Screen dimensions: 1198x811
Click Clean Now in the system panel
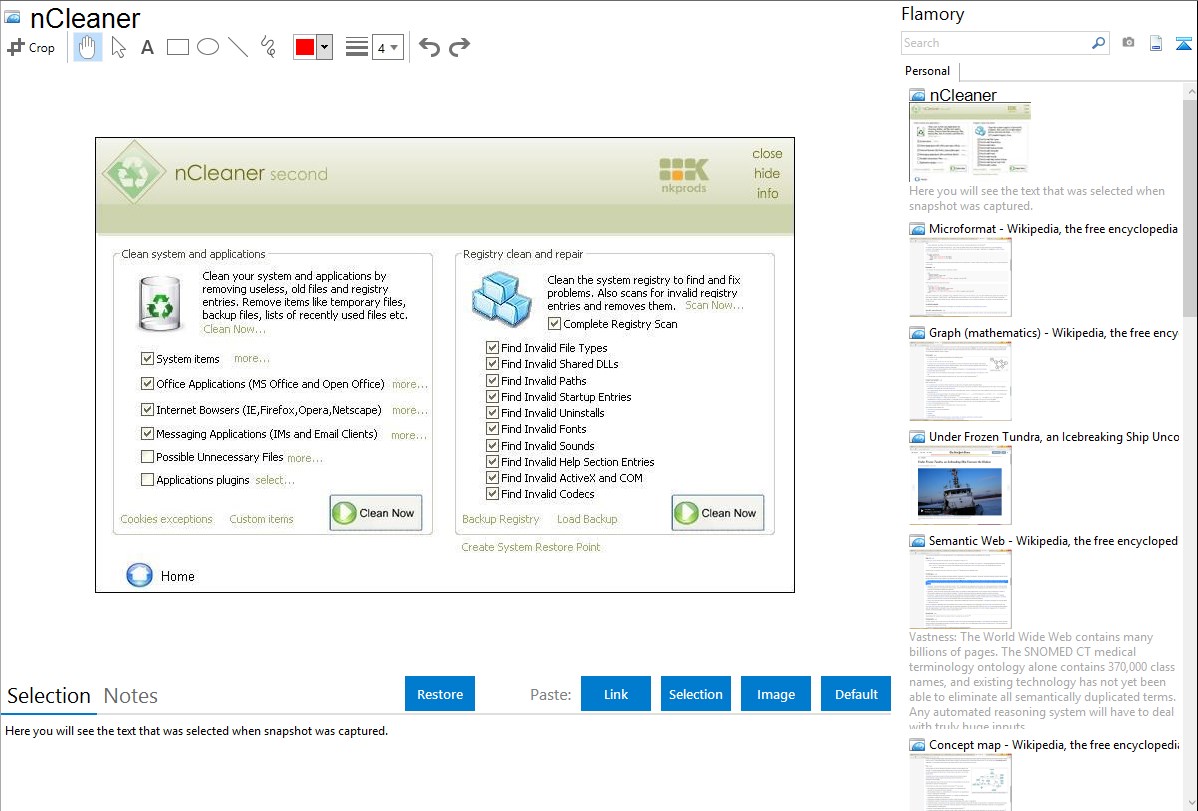coord(376,513)
